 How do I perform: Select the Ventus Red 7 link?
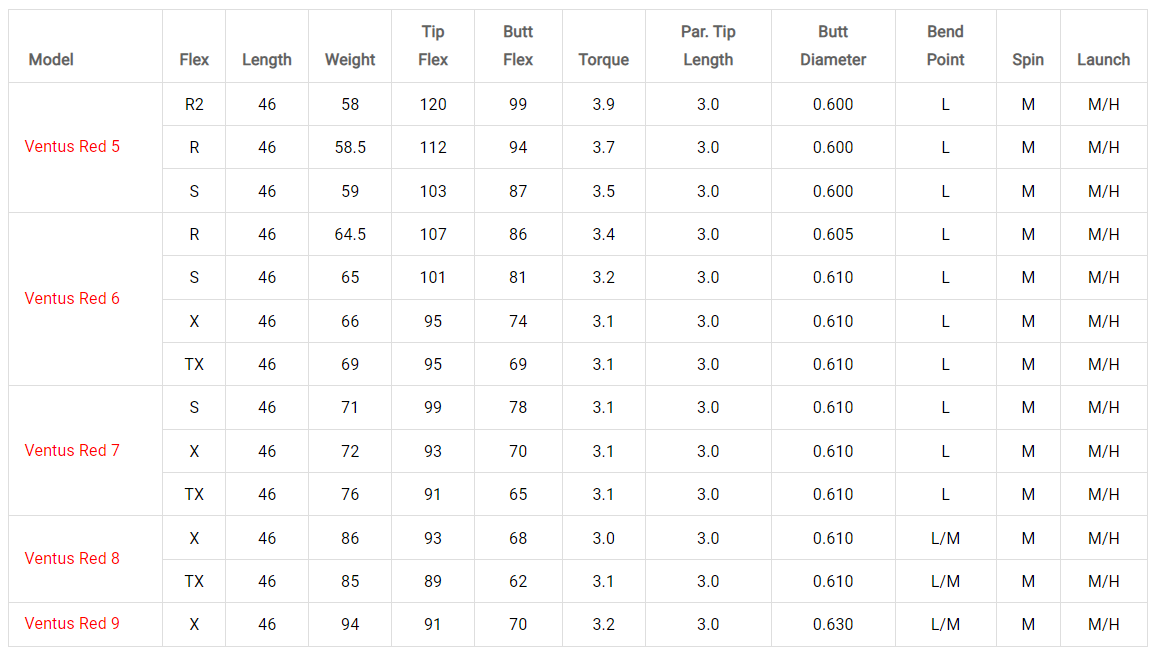click(x=72, y=451)
